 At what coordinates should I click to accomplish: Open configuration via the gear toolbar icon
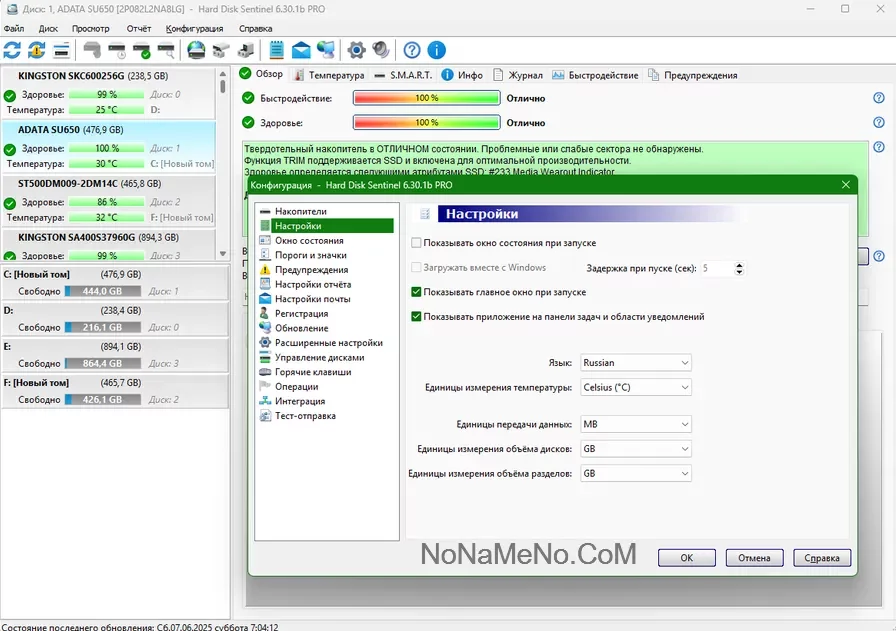point(356,50)
